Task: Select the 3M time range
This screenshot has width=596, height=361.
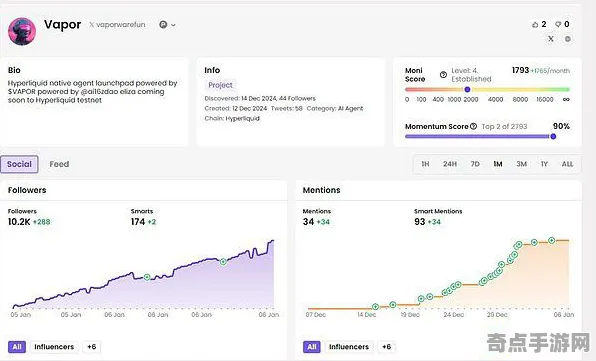Action: 522,164
